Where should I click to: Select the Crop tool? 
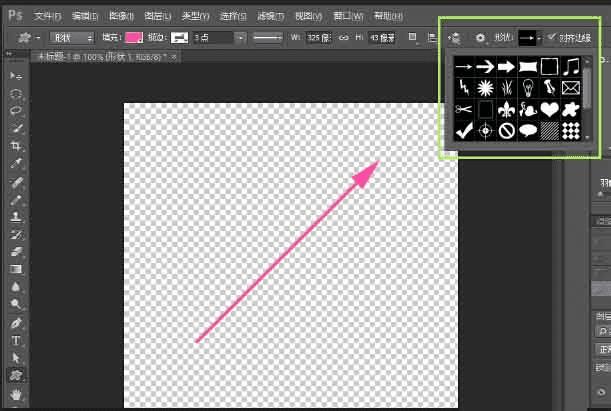coord(16,146)
